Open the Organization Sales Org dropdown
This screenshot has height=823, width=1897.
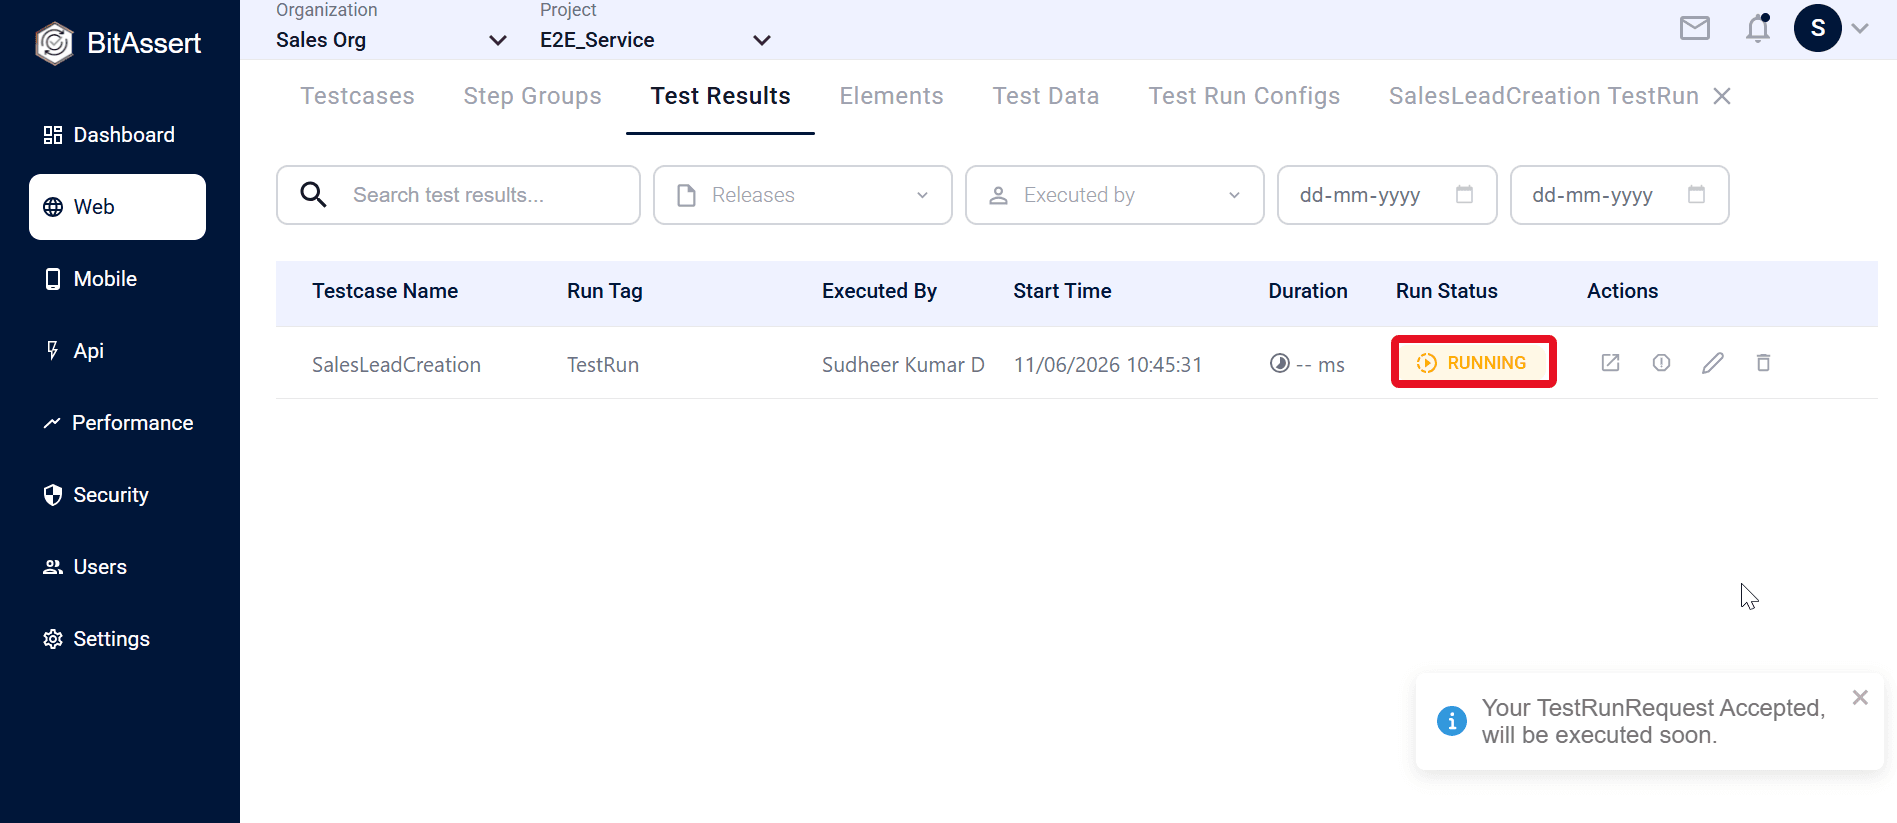(391, 40)
